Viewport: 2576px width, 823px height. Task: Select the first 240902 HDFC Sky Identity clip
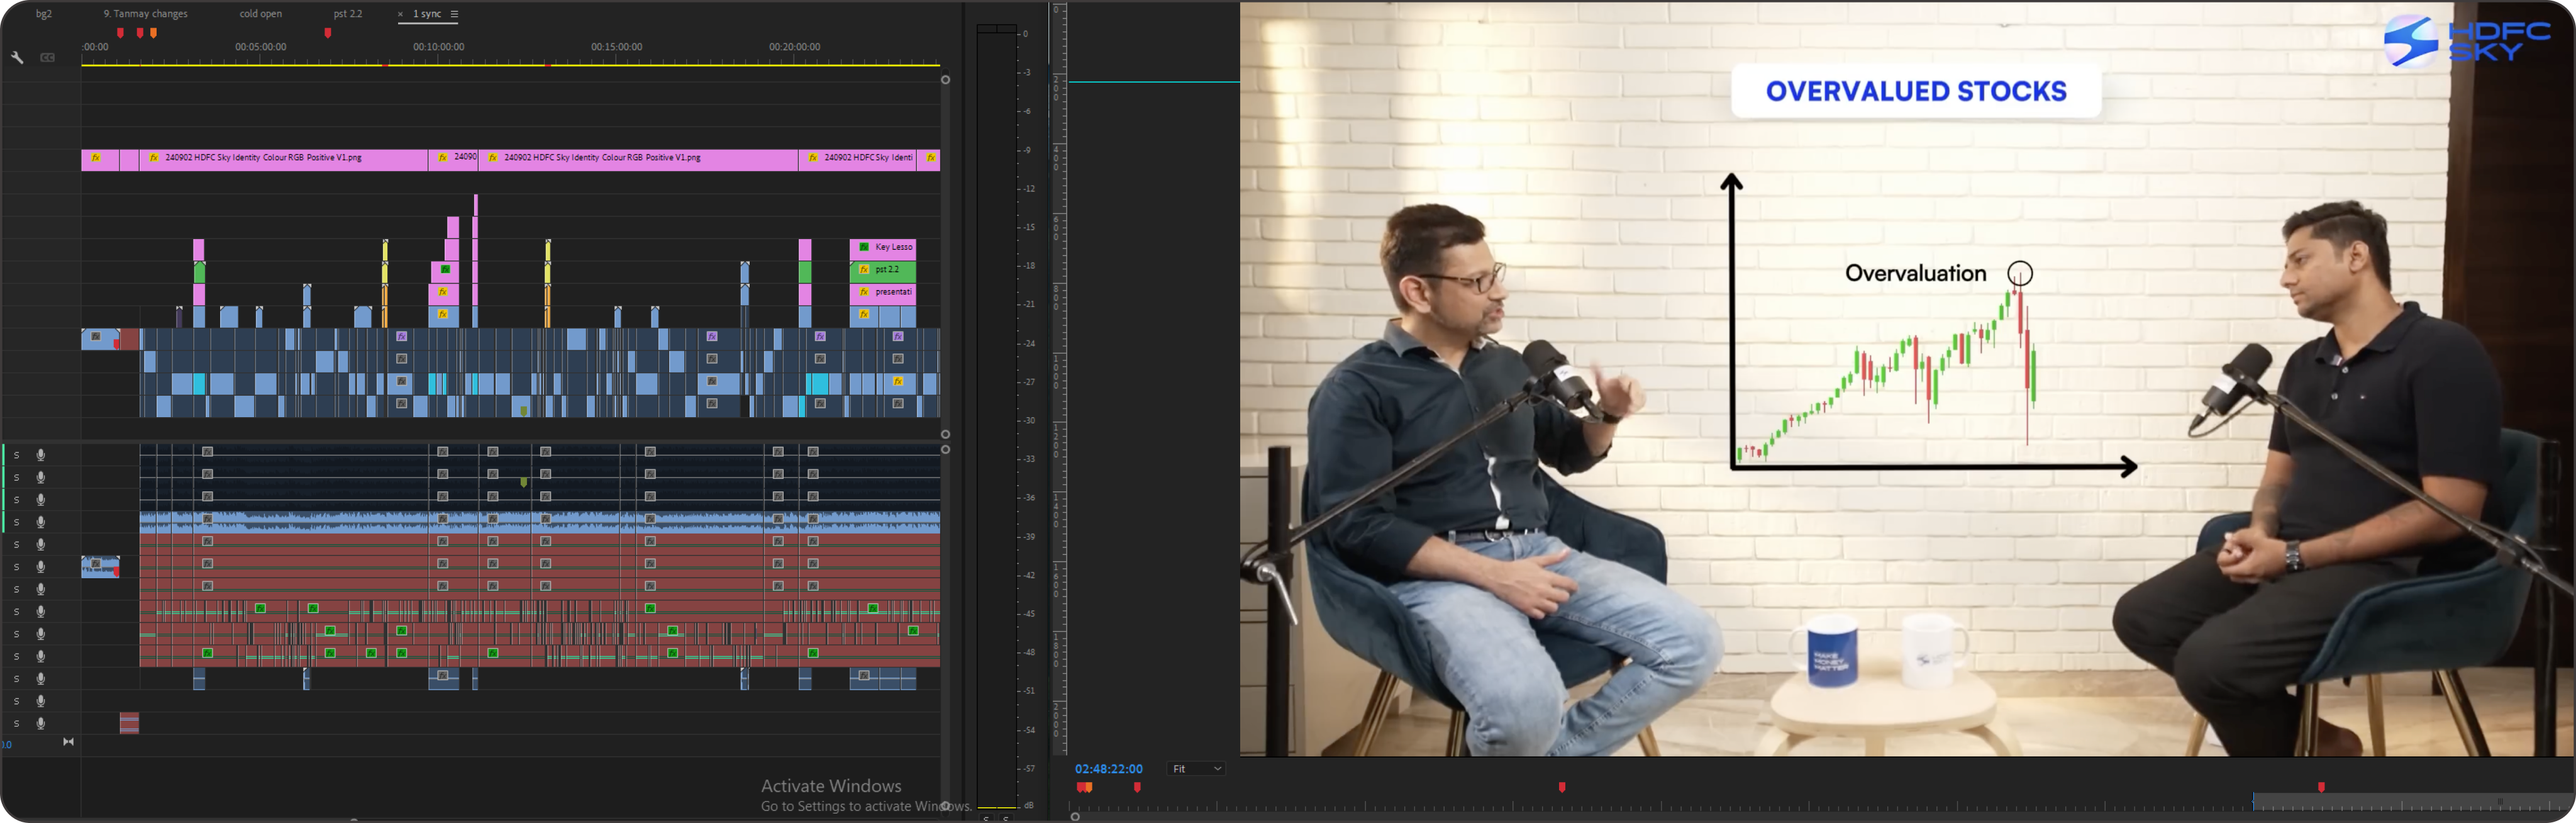[x=283, y=159]
